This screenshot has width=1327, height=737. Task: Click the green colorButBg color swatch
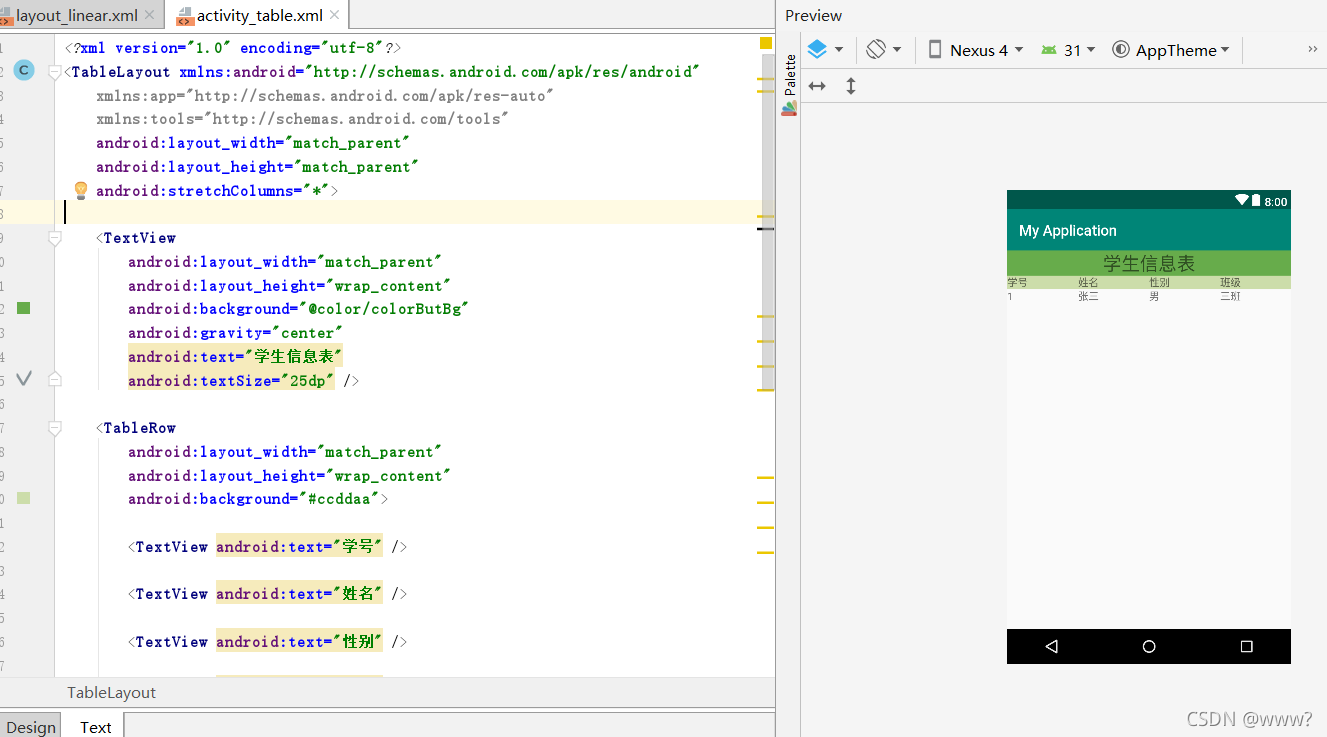pos(24,308)
